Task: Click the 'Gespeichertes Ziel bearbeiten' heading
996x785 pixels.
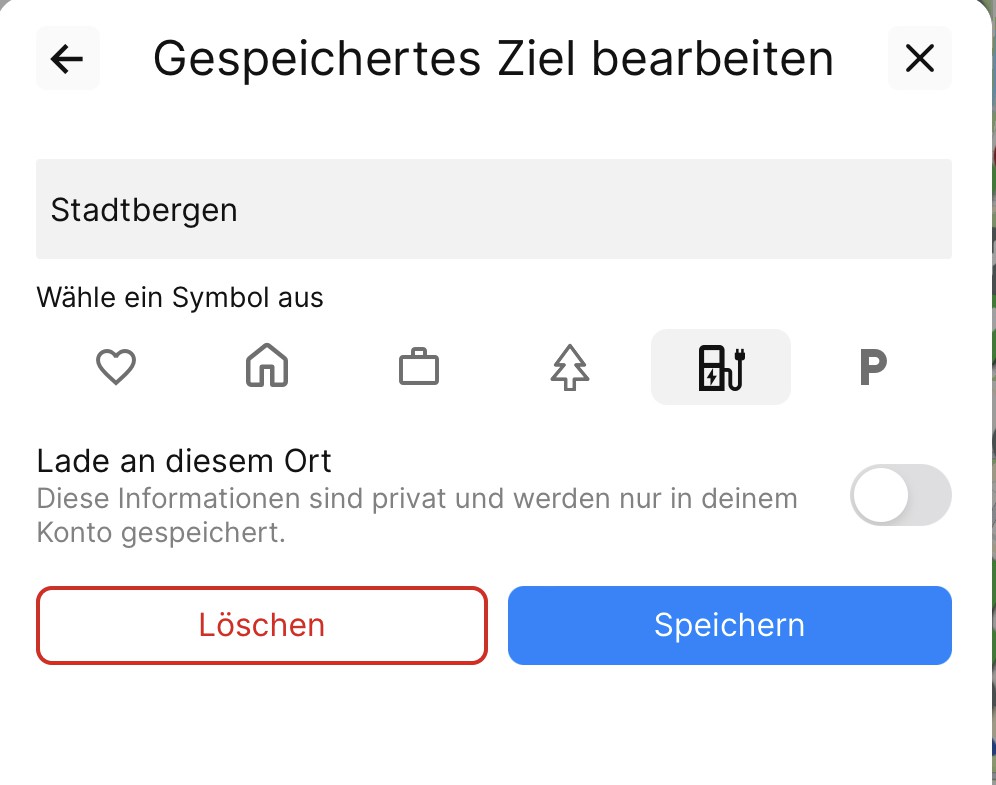Action: pyautogui.click(x=493, y=59)
